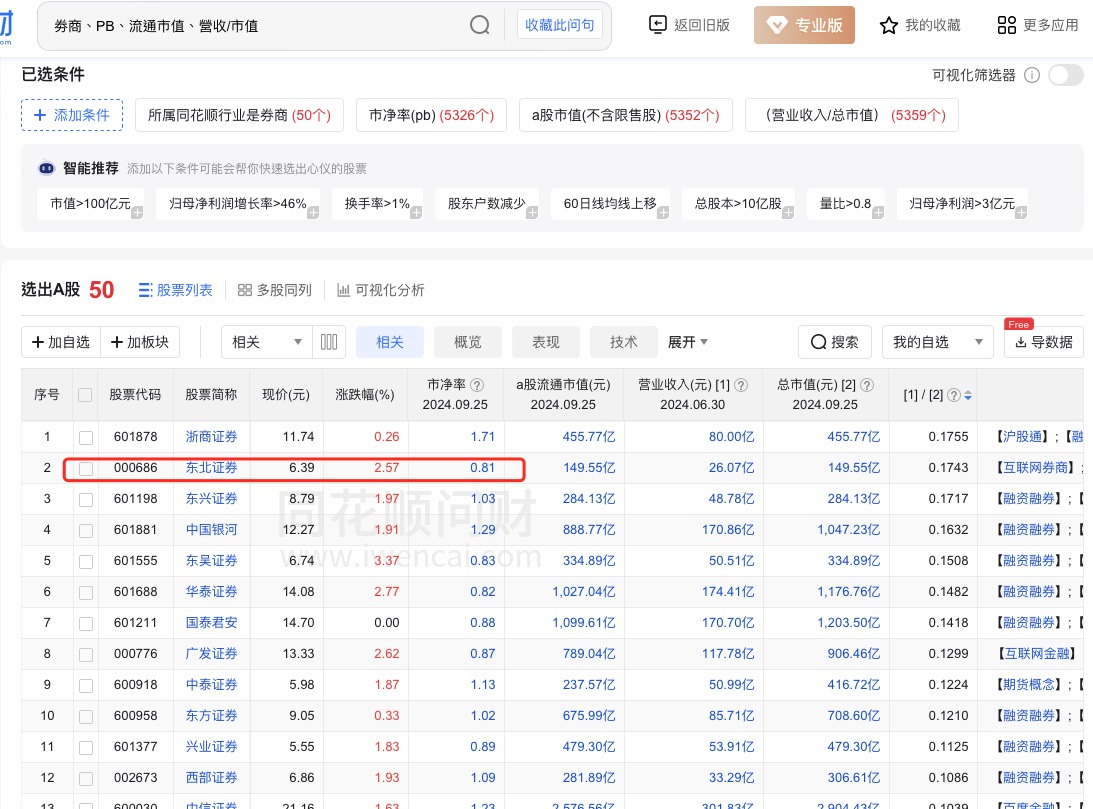Switch to 股票列表 view
The height and width of the screenshot is (809, 1093).
pos(176,291)
